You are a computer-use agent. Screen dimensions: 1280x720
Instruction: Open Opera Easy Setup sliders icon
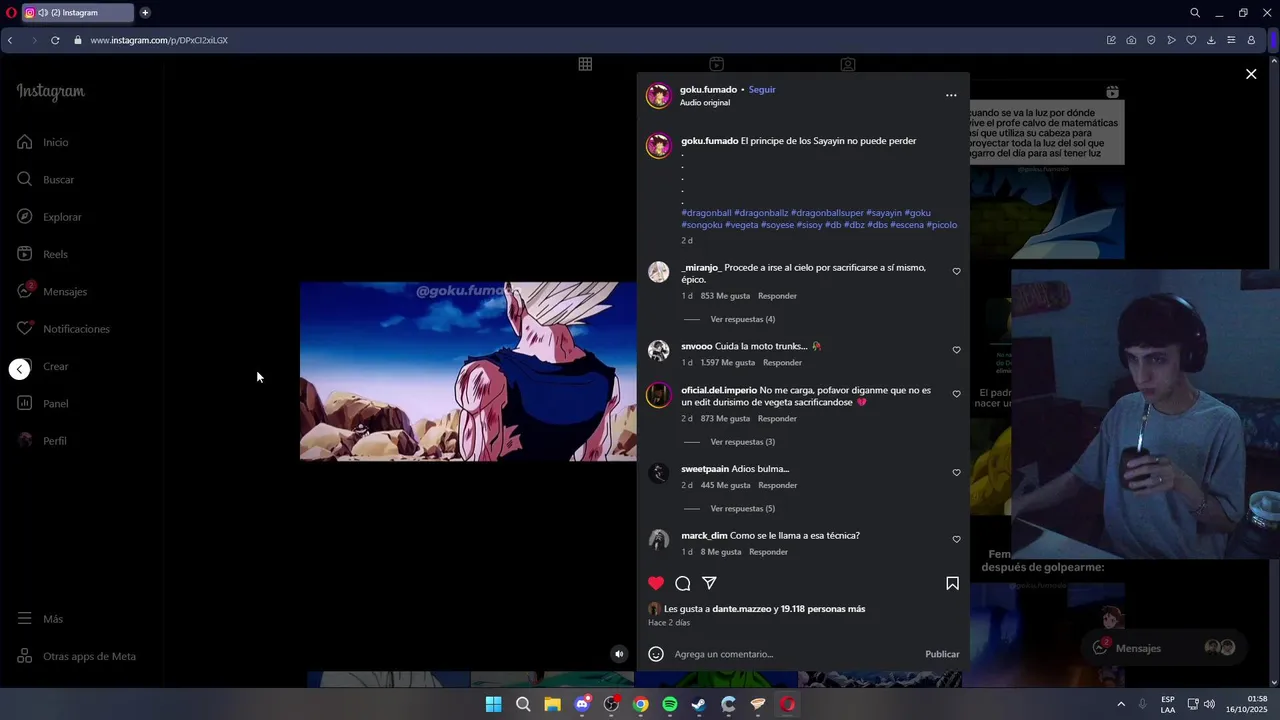click(x=1231, y=40)
